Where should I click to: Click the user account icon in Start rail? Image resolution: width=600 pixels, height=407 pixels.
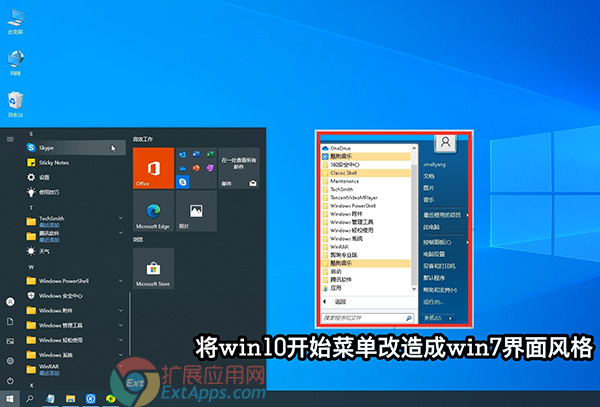pos(10,302)
